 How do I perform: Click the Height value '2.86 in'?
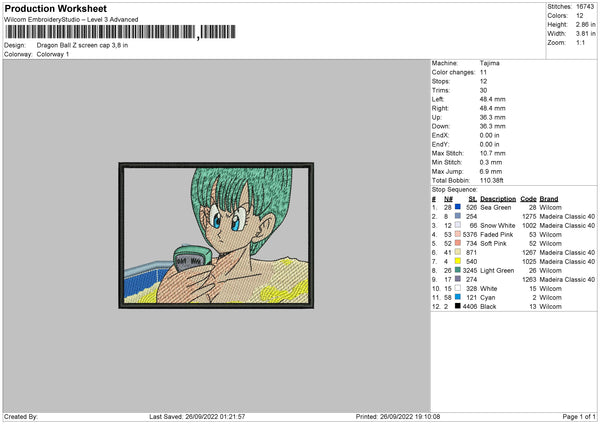point(586,24)
